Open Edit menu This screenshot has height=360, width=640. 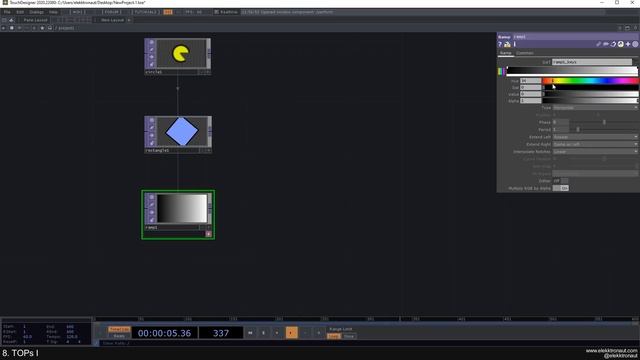20,12
